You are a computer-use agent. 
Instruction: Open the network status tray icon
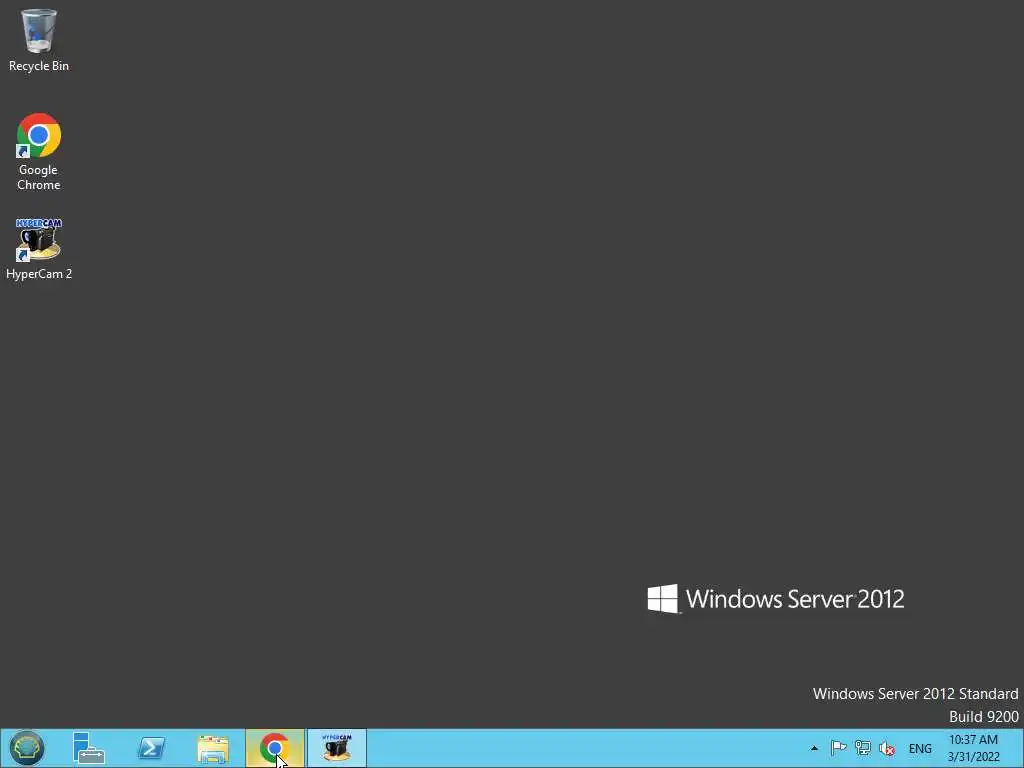pyautogui.click(x=863, y=748)
